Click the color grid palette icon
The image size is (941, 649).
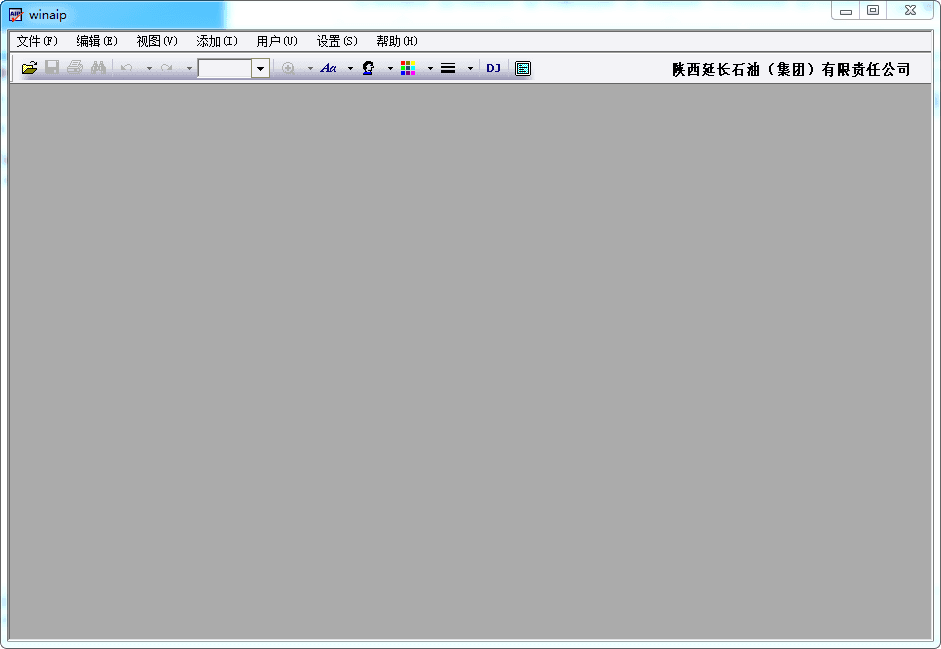coord(408,68)
